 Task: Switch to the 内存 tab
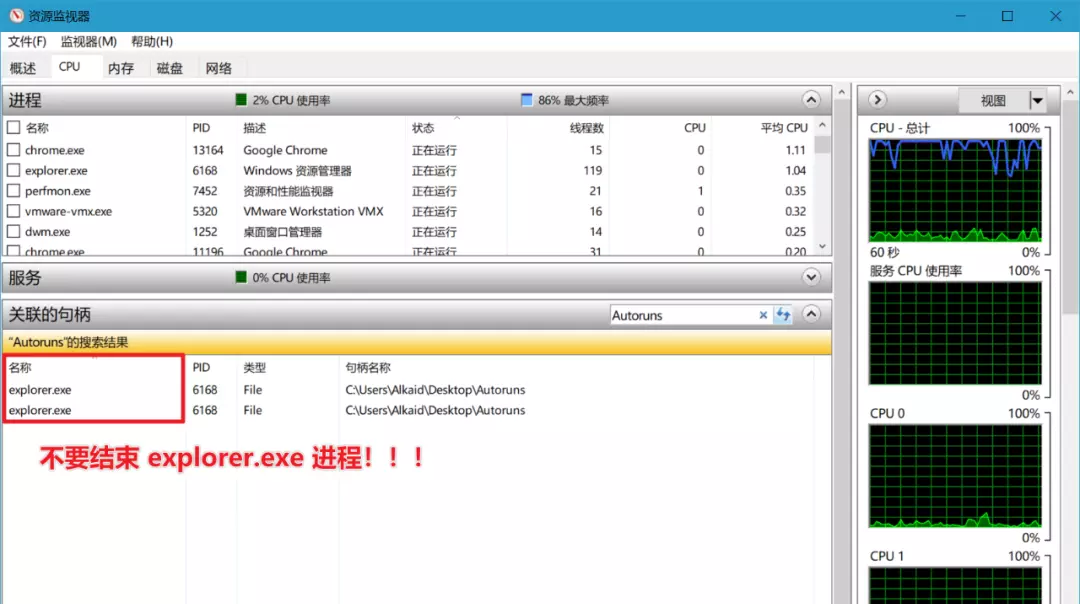tap(121, 67)
